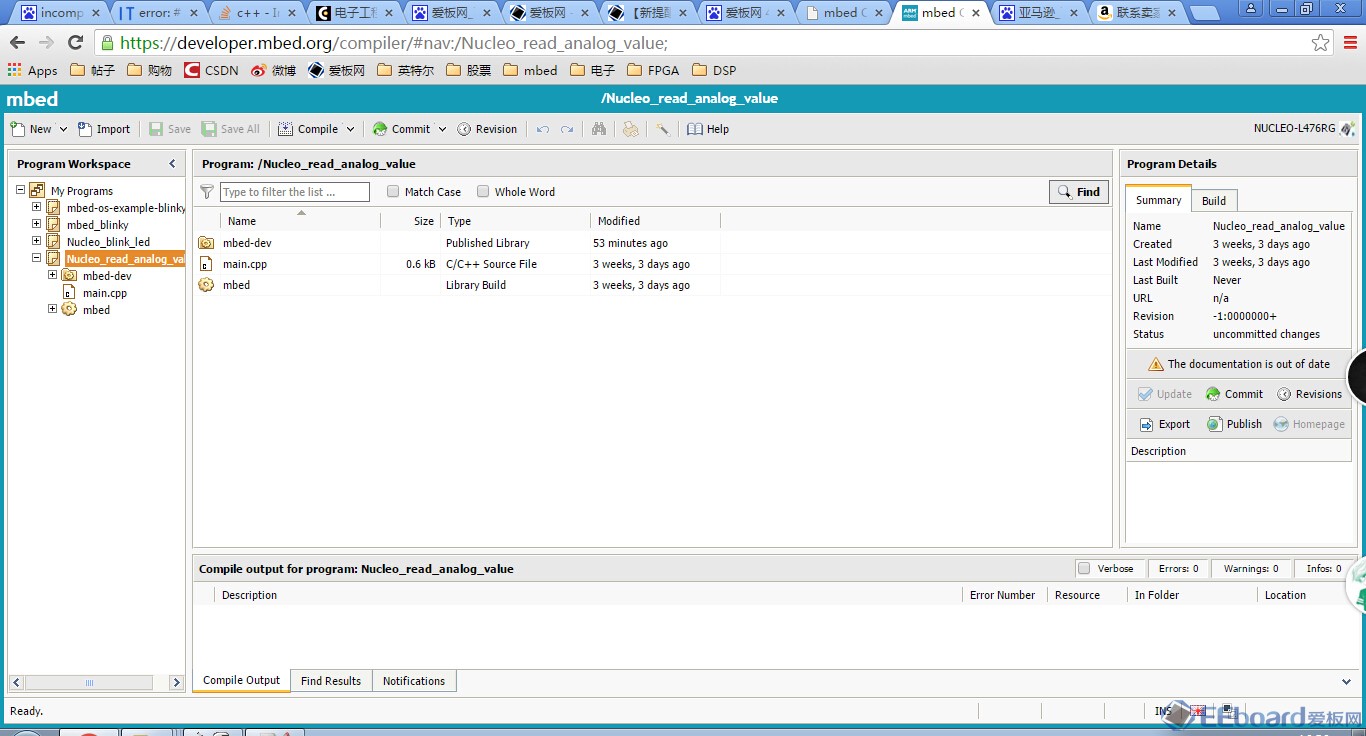This screenshot has height=736, width=1366.
Task: Click the Compile toolbar button
Action: coord(308,129)
